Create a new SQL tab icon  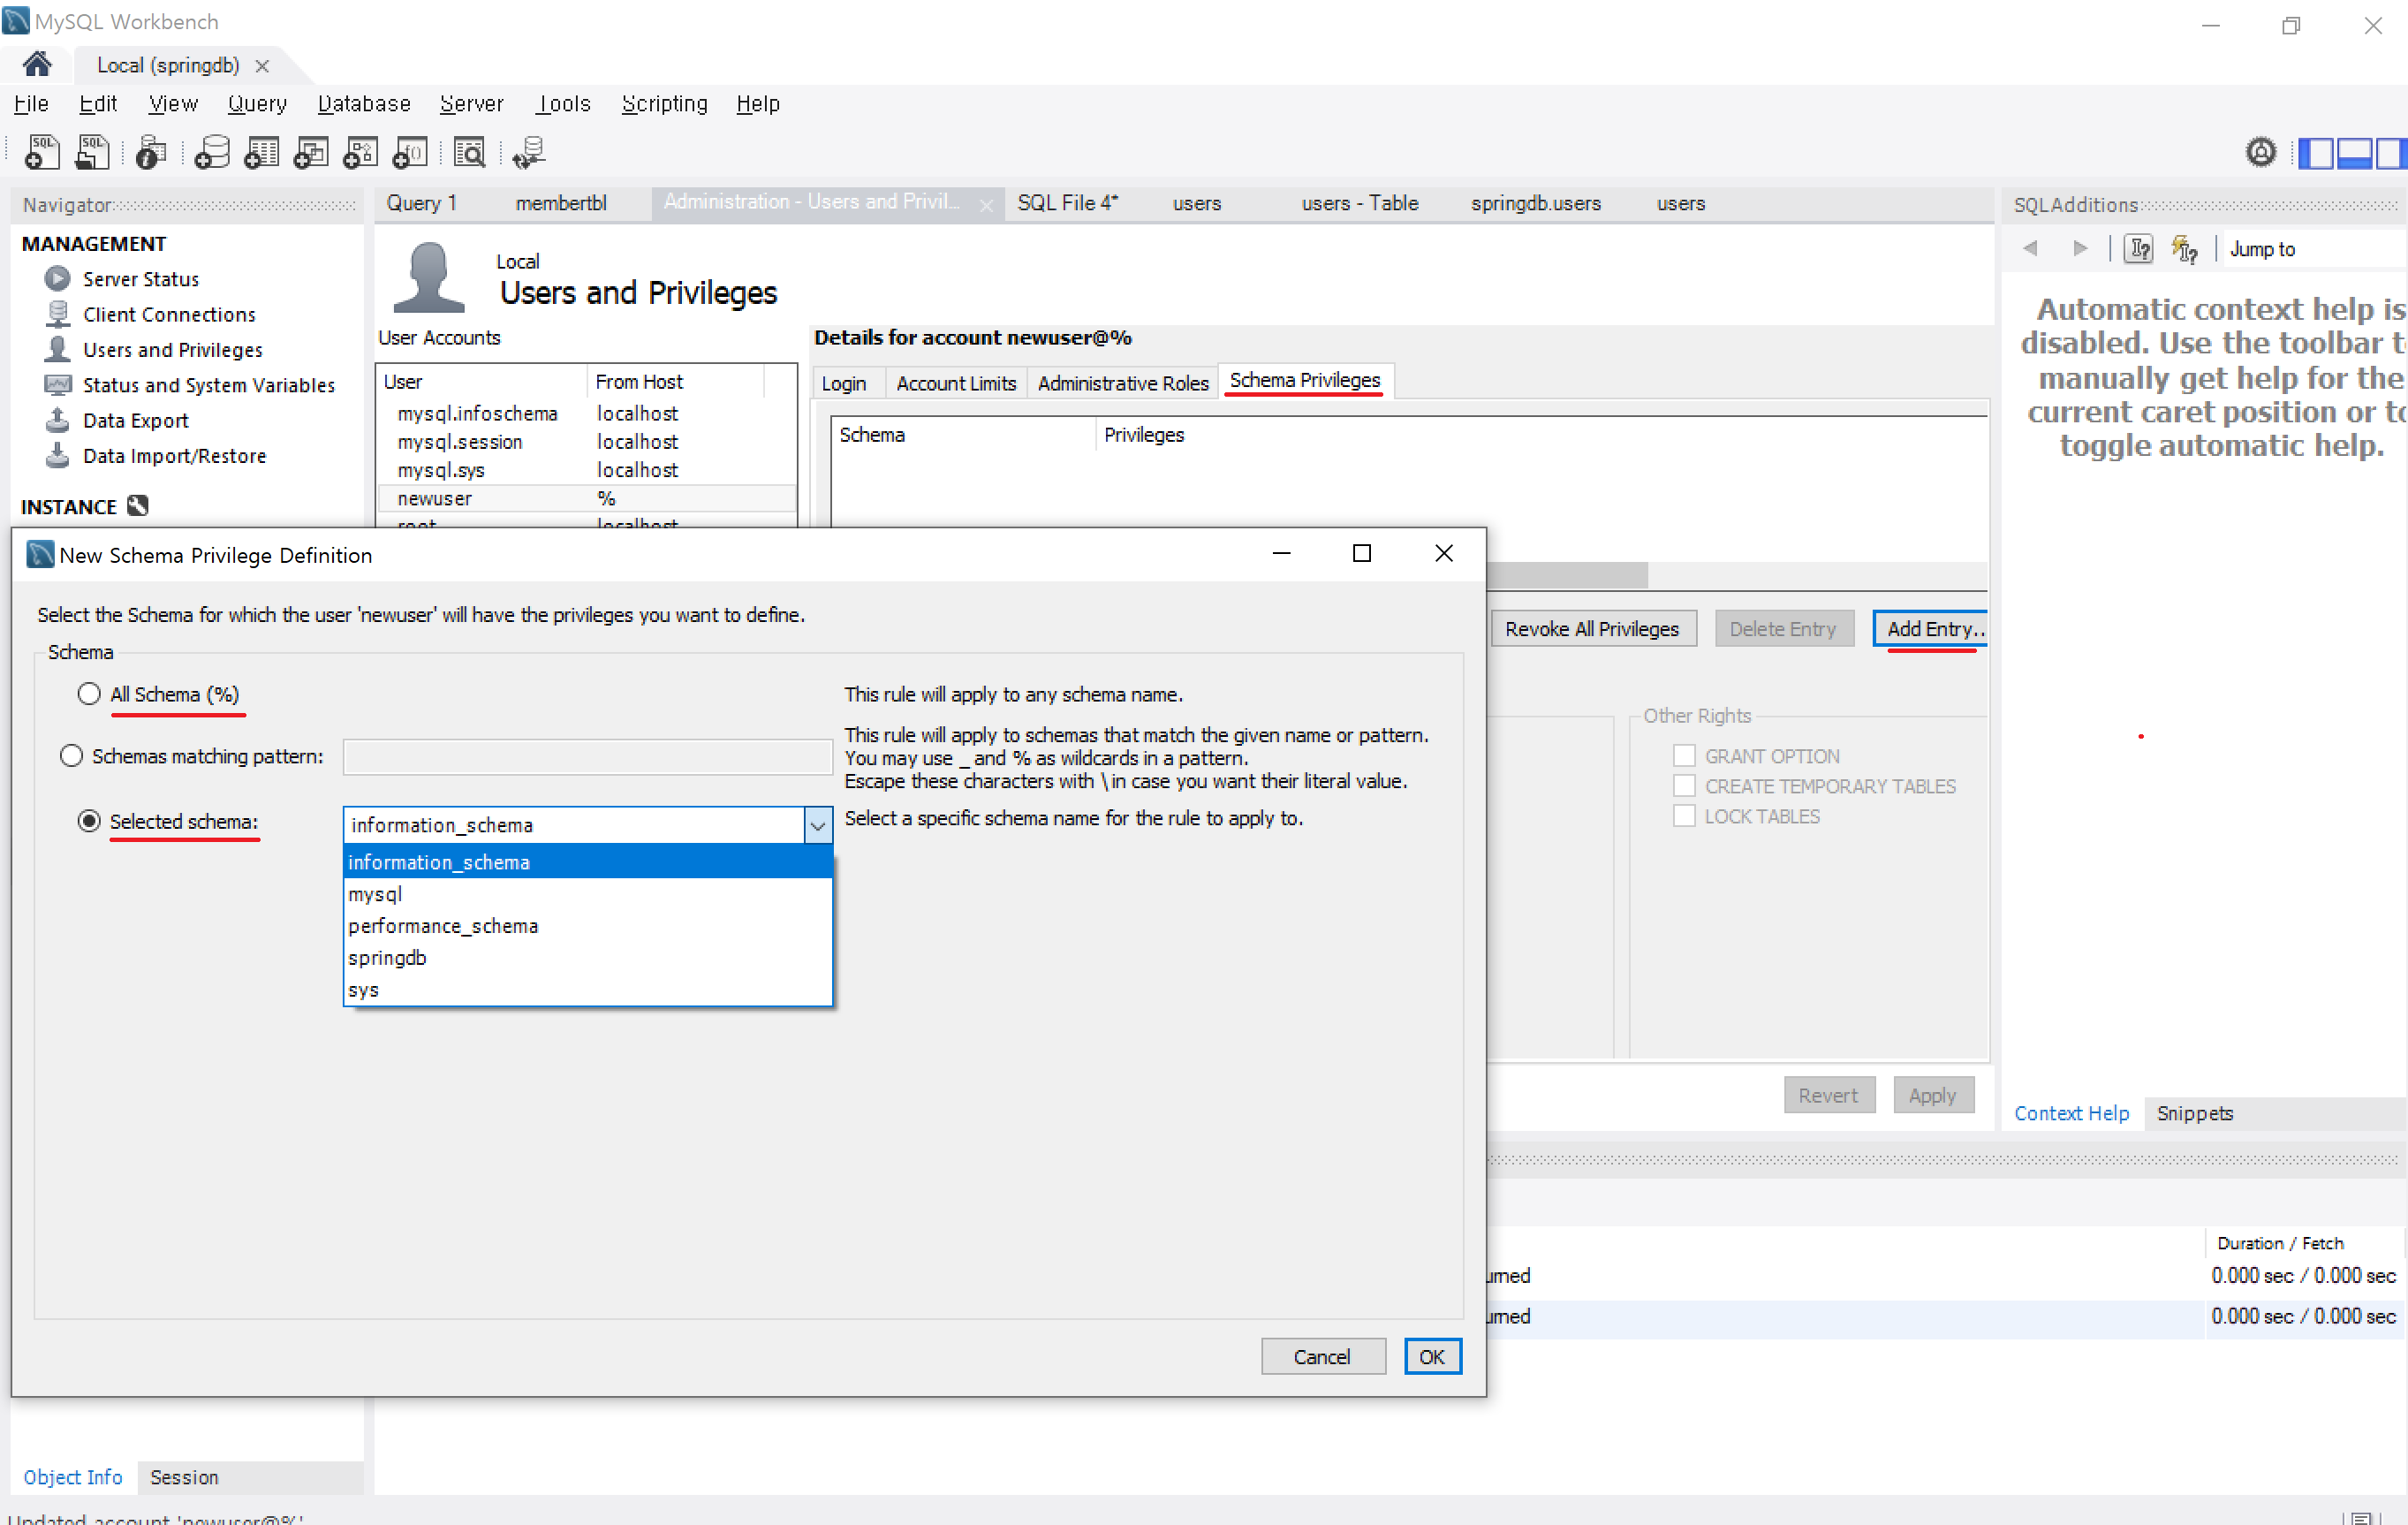[x=41, y=152]
